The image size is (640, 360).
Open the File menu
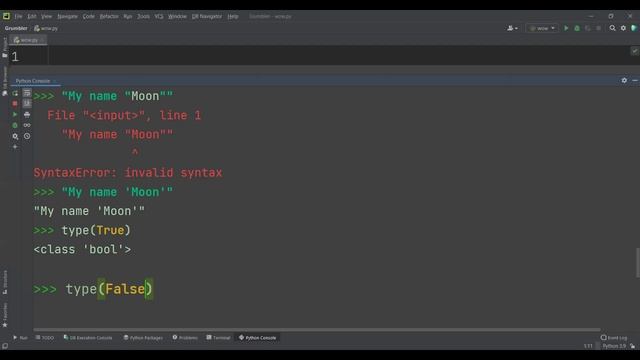[18, 16]
